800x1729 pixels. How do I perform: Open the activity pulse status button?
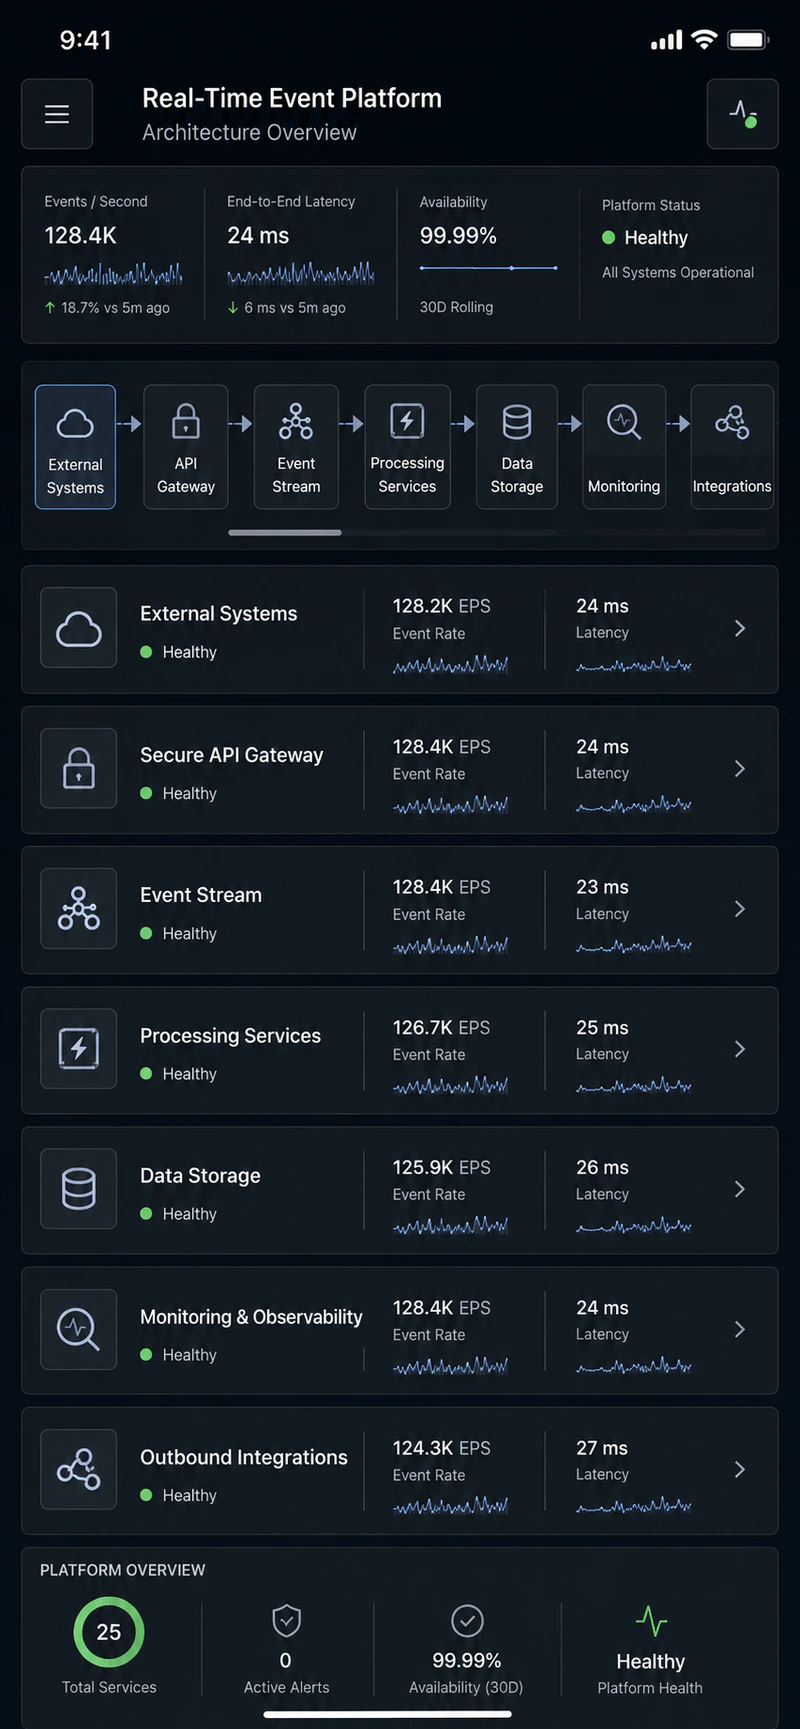(742, 114)
